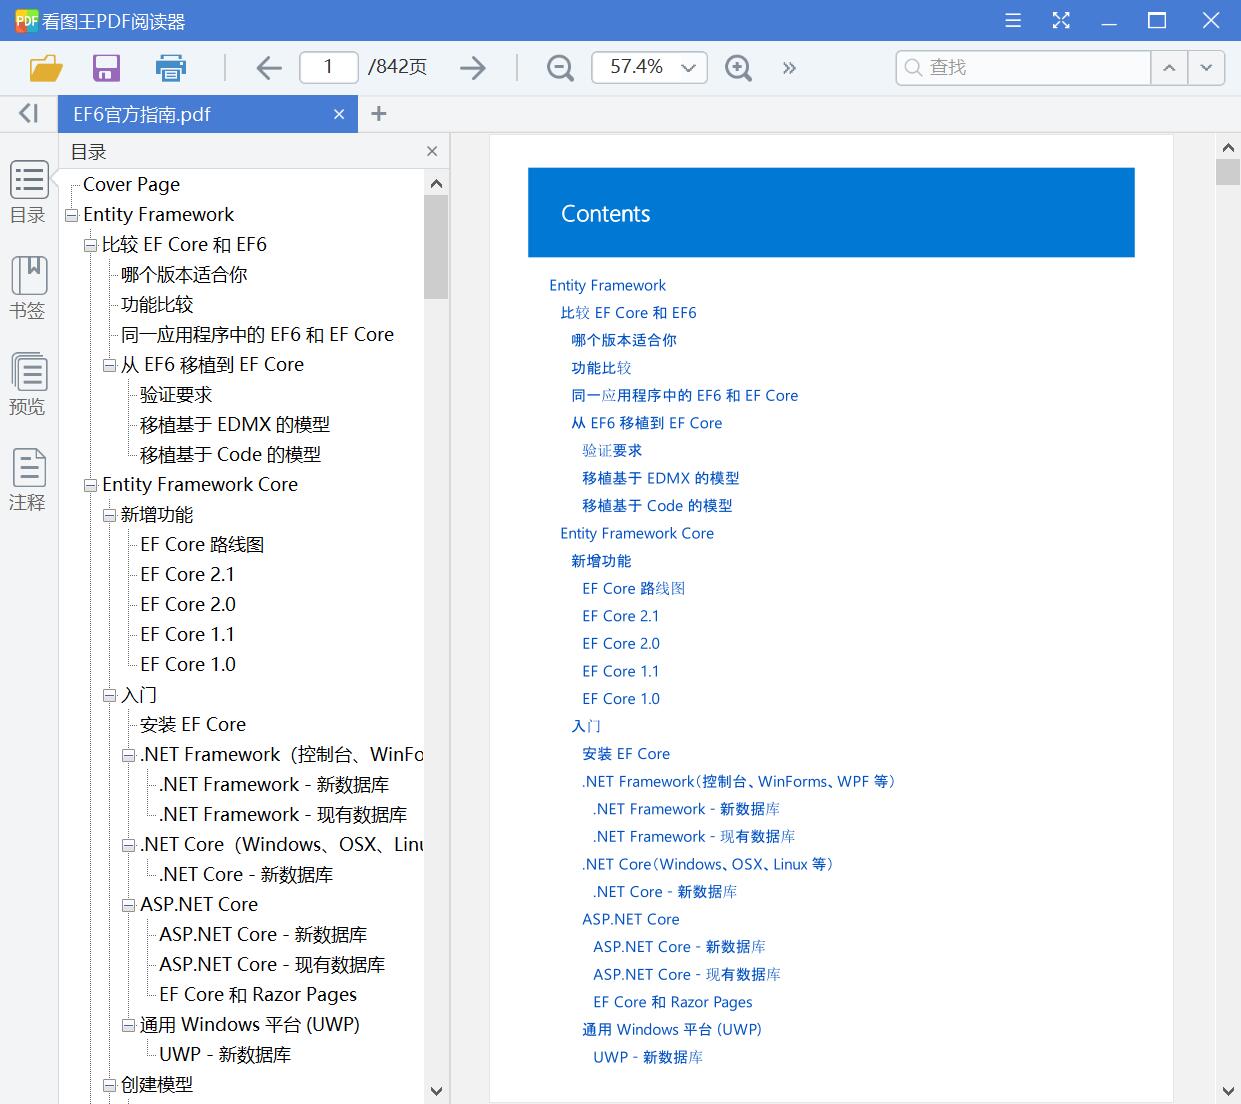Collapse 从 EF6 移植到 EF Core node
The image size is (1241, 1104).
pos(109,365)
